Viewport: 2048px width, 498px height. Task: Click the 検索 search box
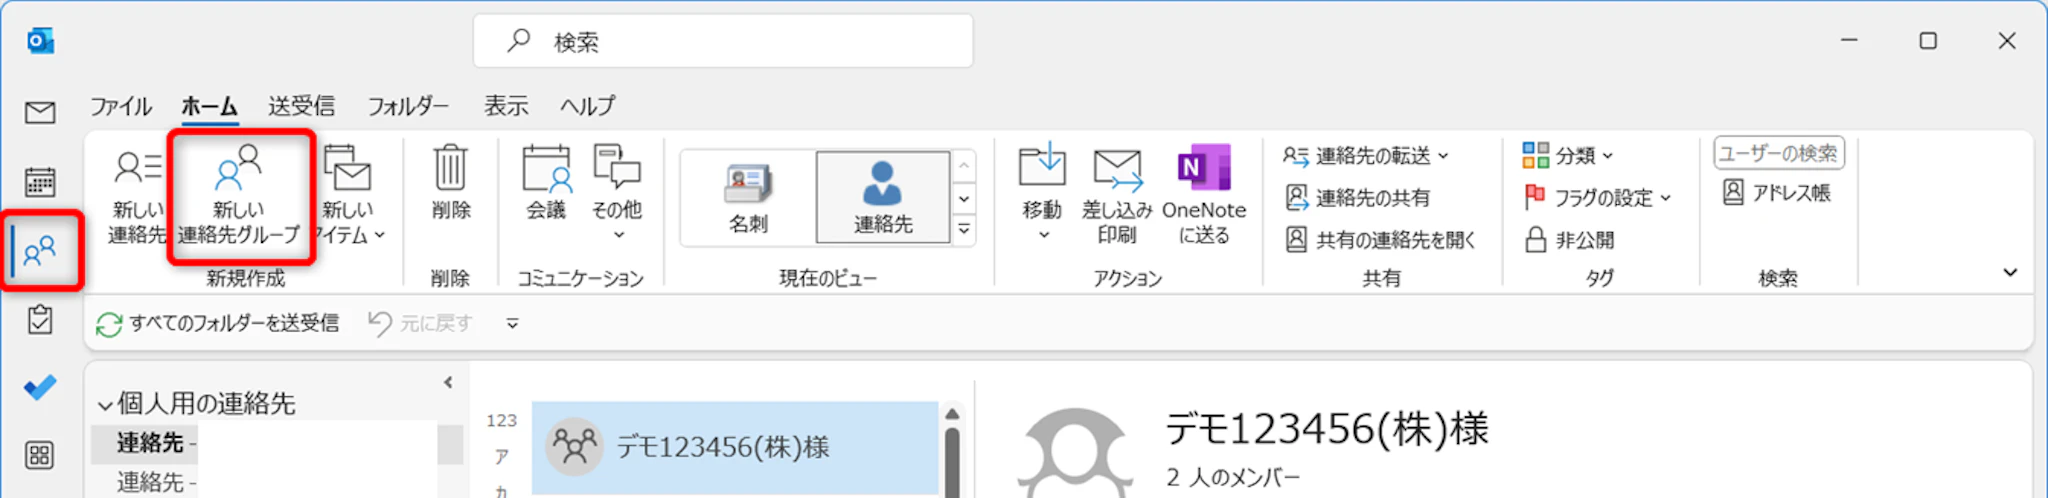pyautogui.click(x=722, y=41)
